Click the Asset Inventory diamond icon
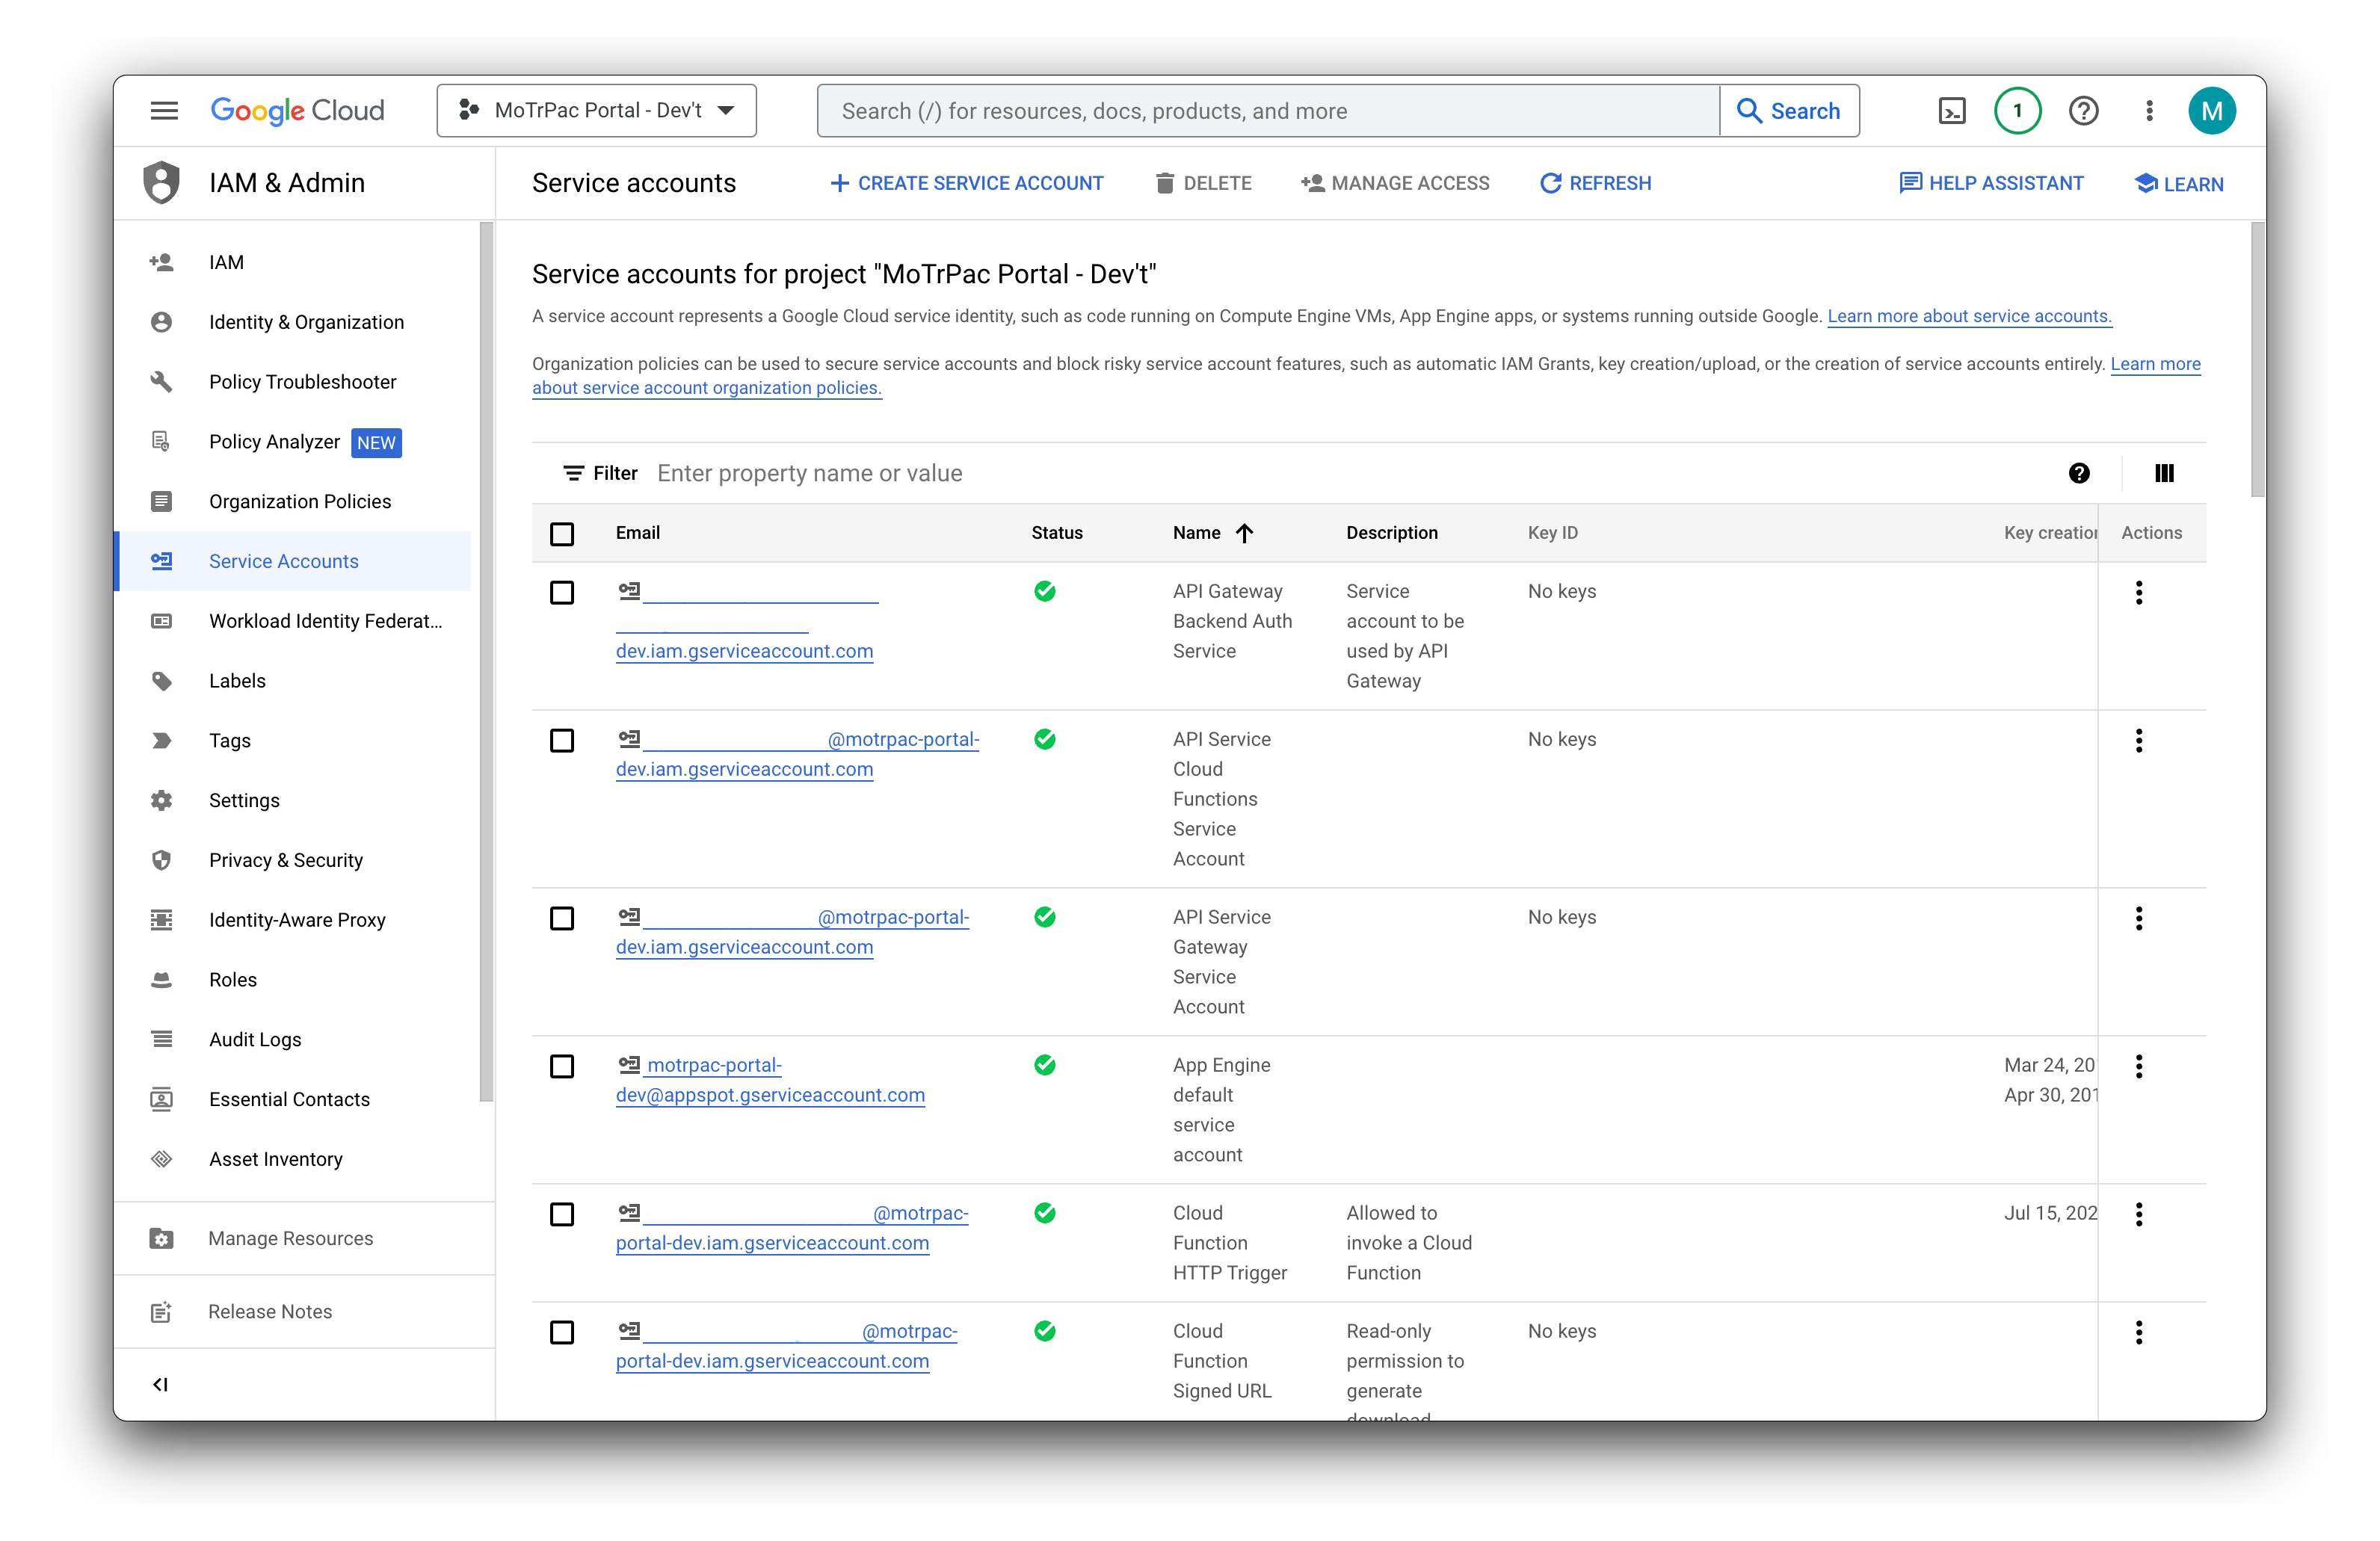Image resolution: width=2380 pixels, height=1541 pixels. click(161, 1158)
